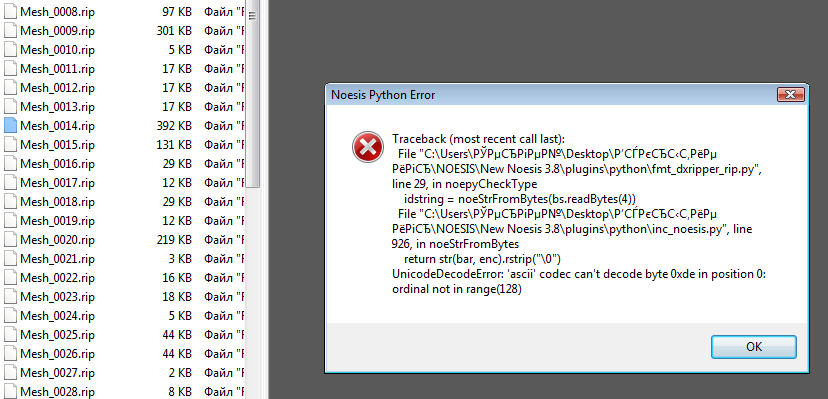
Task: Select file icon of Mesh_0023.rip
Action: [x=11, y=297]
